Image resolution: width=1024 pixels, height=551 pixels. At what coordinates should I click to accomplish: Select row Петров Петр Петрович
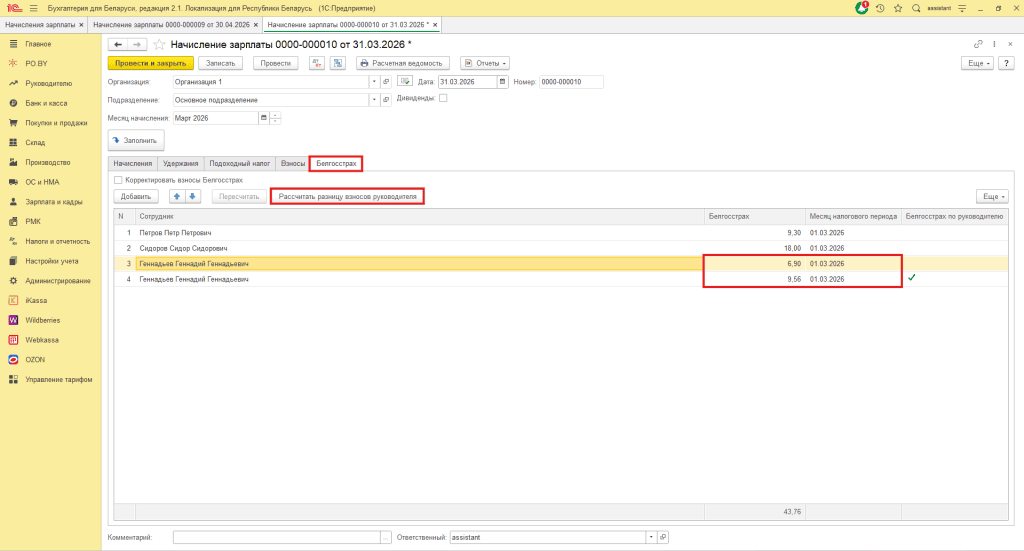click(560, 232)
